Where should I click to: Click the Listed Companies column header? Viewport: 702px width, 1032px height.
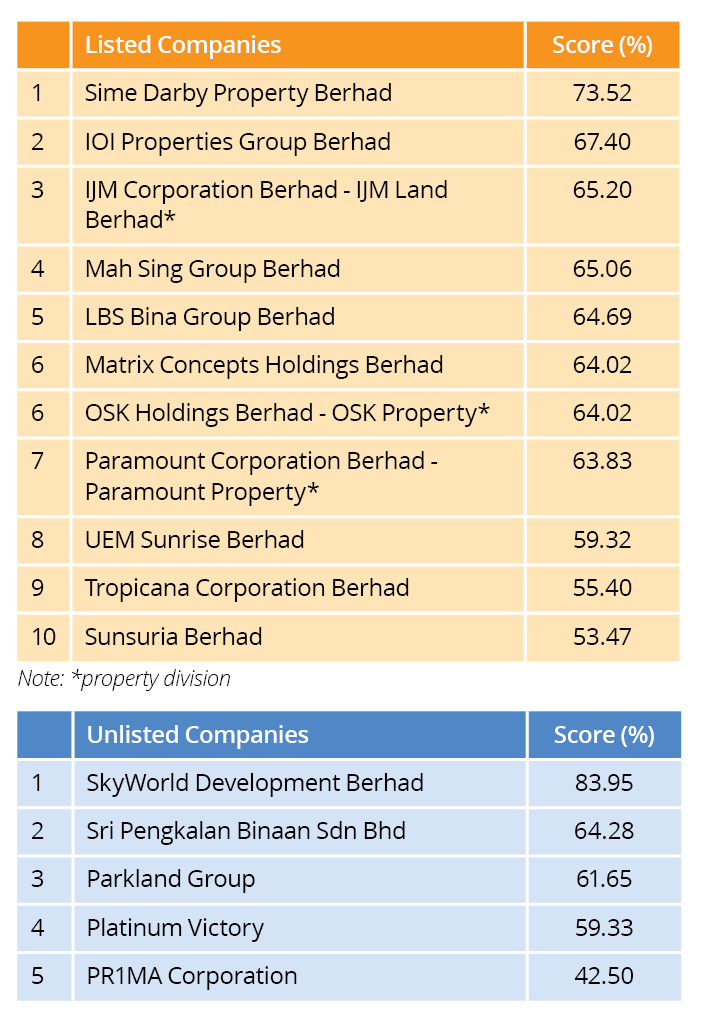click(183, 45)
